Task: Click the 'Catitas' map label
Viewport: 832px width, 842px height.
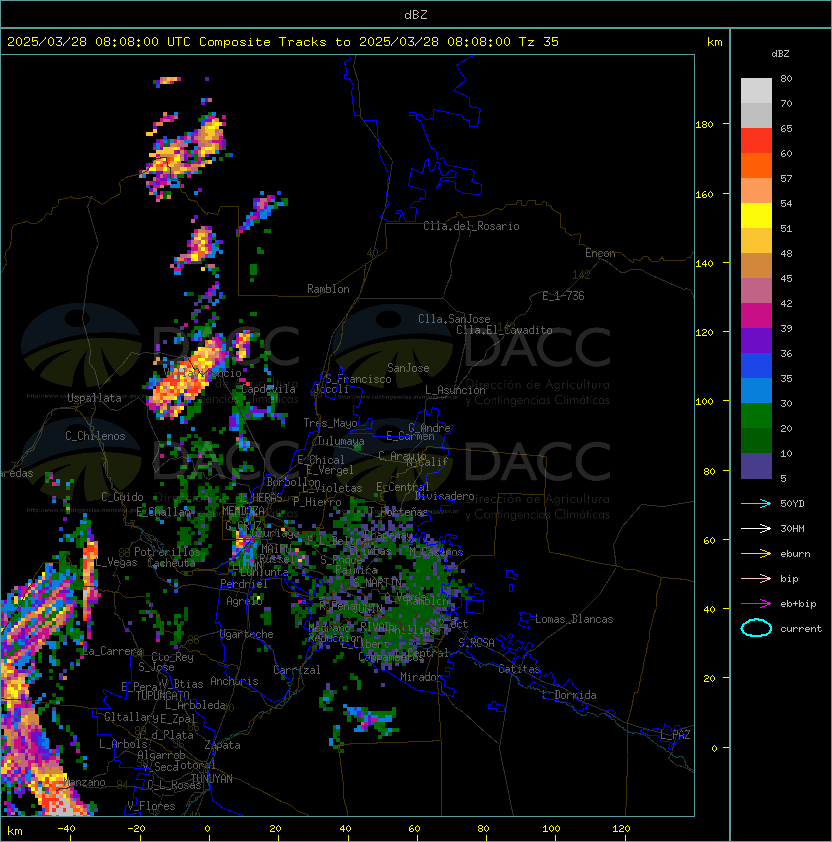Action: click(x=519, y=669)
